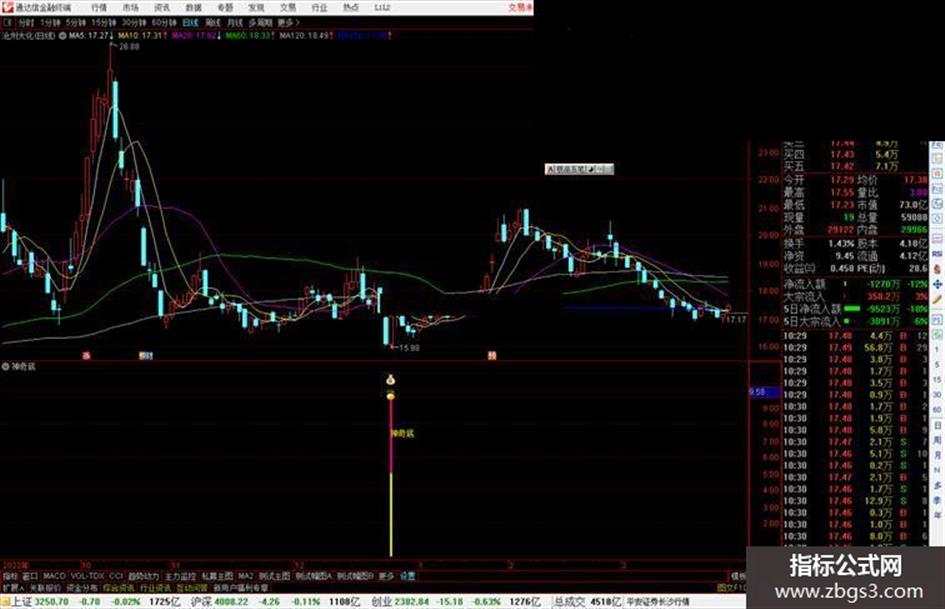The width and height of the screenshot is (945, 609).
Task: Click the 净流入额 row in quote panel
Action: [855, 284]
